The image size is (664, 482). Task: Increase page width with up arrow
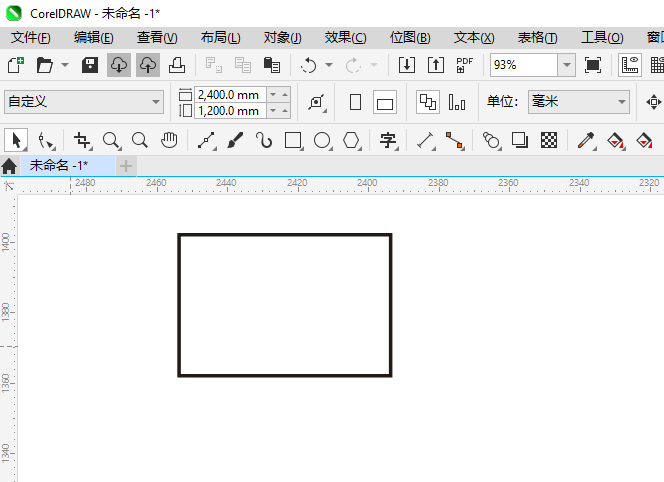pos(285,94)
